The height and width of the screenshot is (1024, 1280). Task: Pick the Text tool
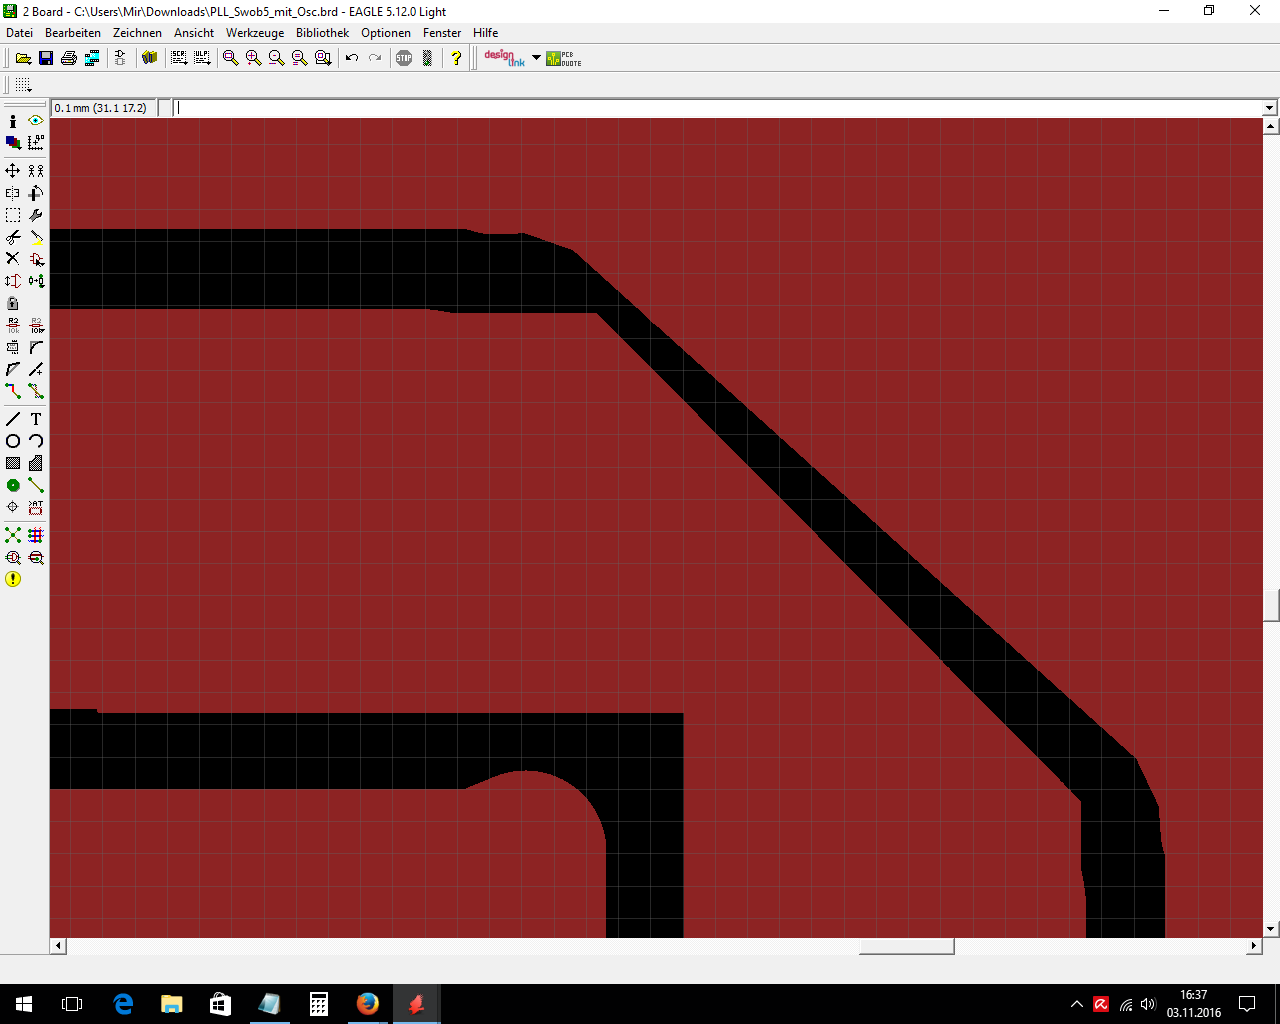(36, 419)
